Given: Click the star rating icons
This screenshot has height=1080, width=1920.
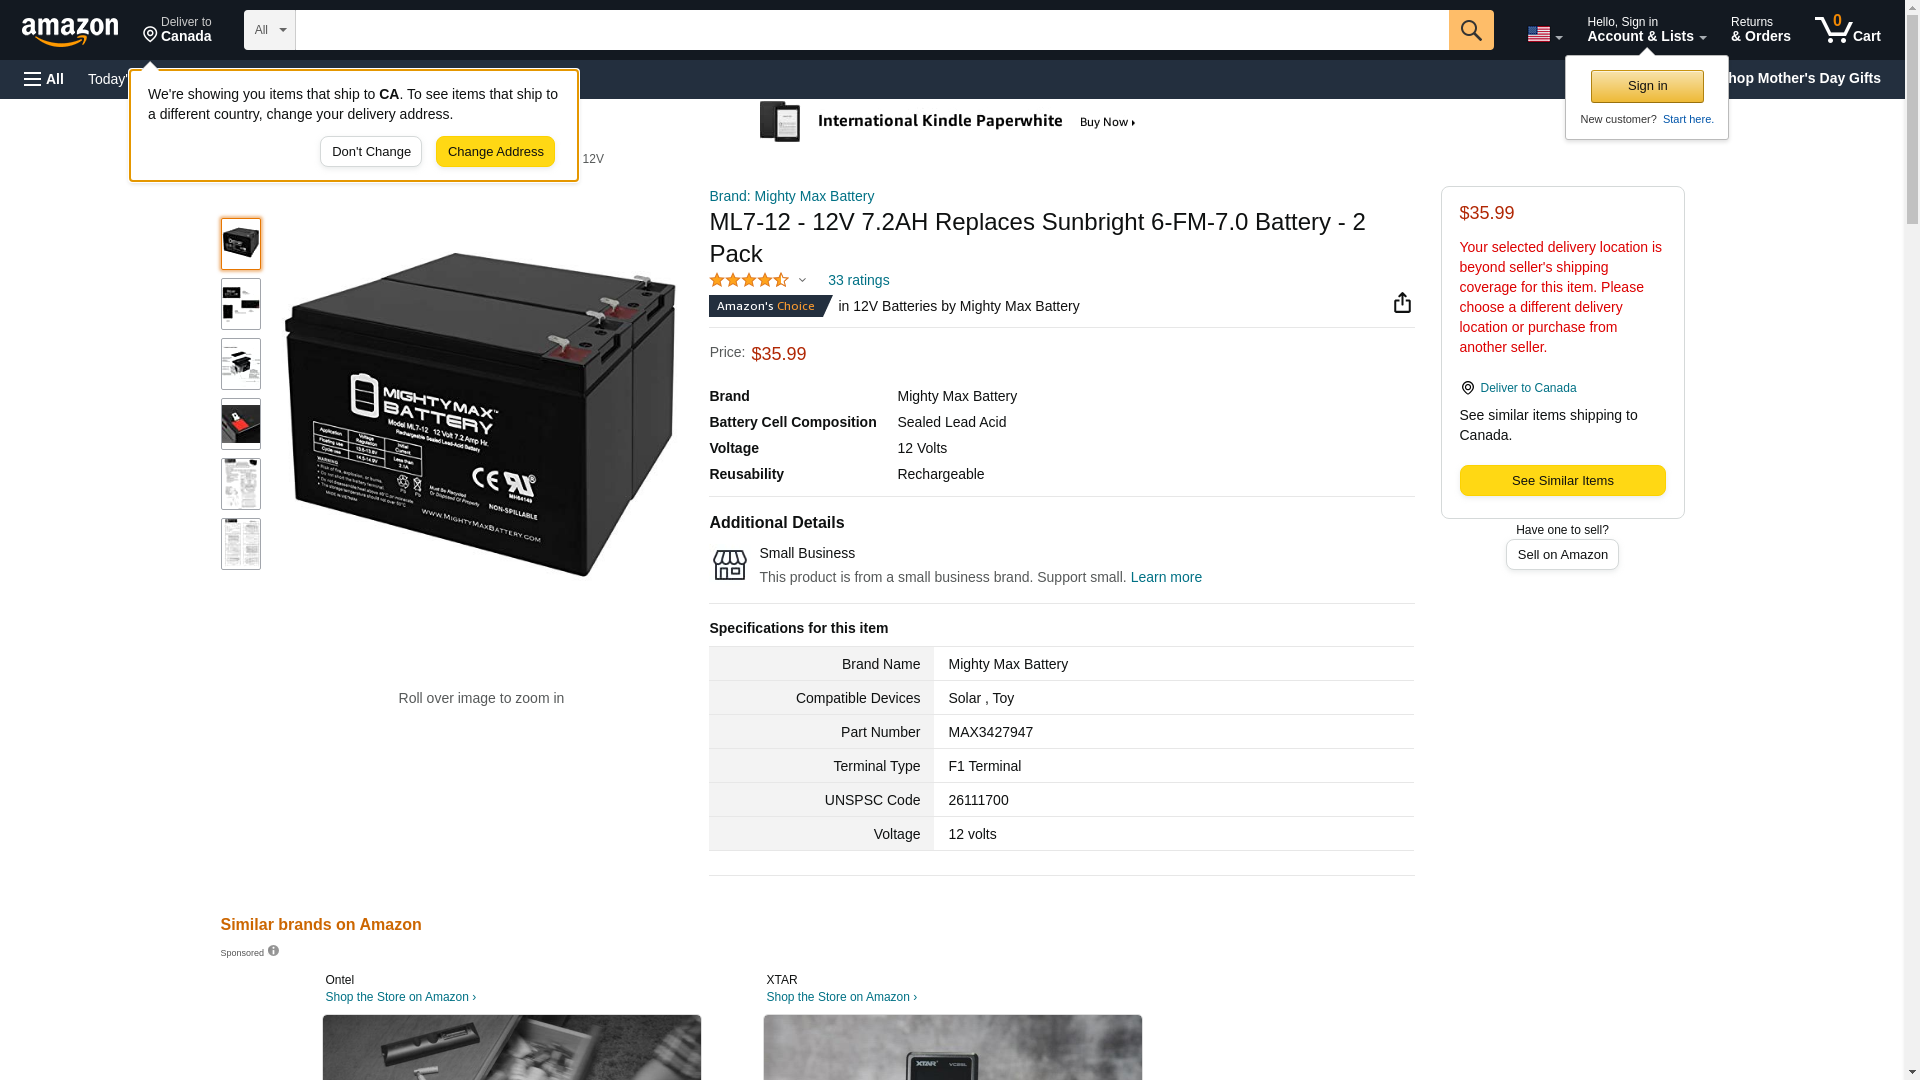Looking at the screenshot, I should pyautogui.click(x=749, y=281).
